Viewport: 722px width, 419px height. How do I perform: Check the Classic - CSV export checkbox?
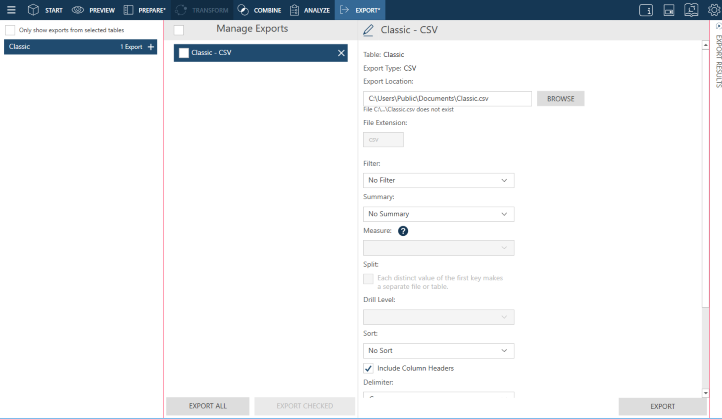click(183, 53)
